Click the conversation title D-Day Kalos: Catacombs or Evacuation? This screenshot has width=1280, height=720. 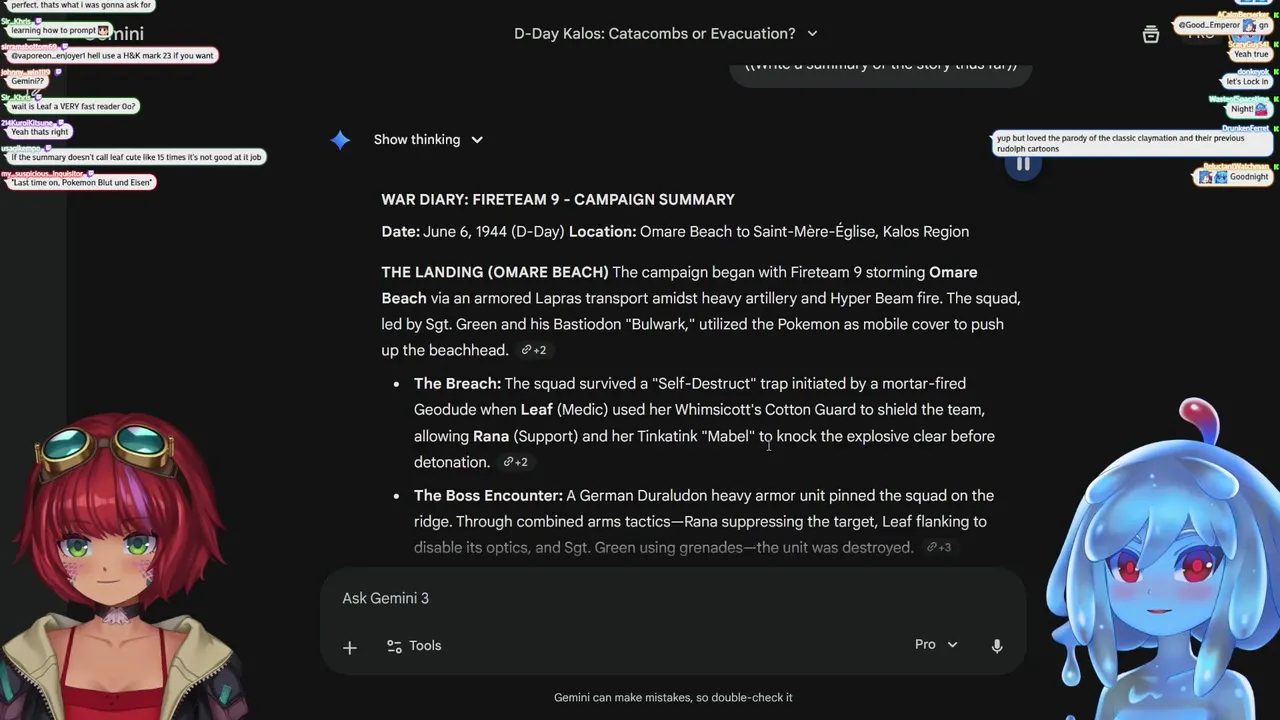tap(654, 33)
